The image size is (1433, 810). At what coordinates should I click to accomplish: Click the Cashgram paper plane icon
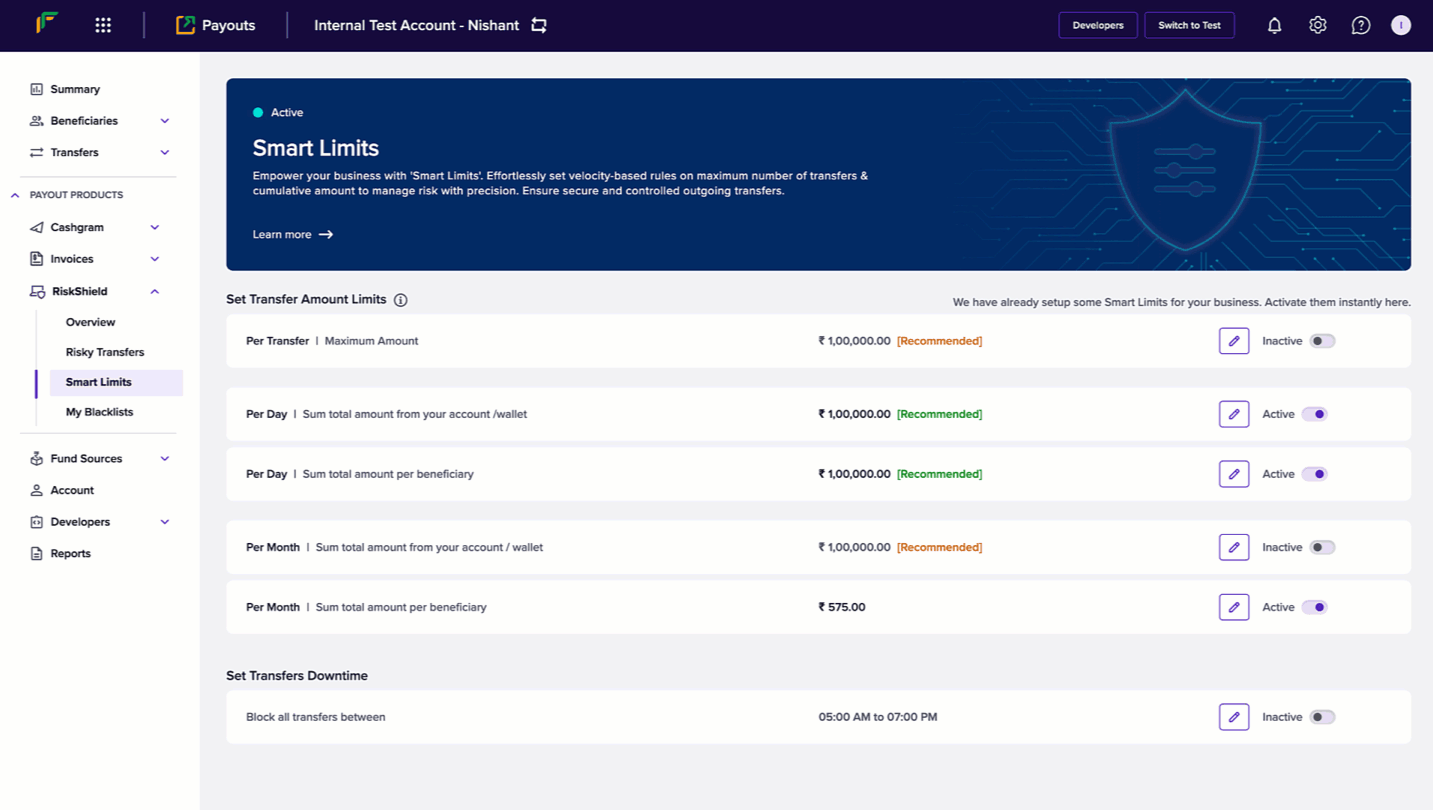coord(37,227)
